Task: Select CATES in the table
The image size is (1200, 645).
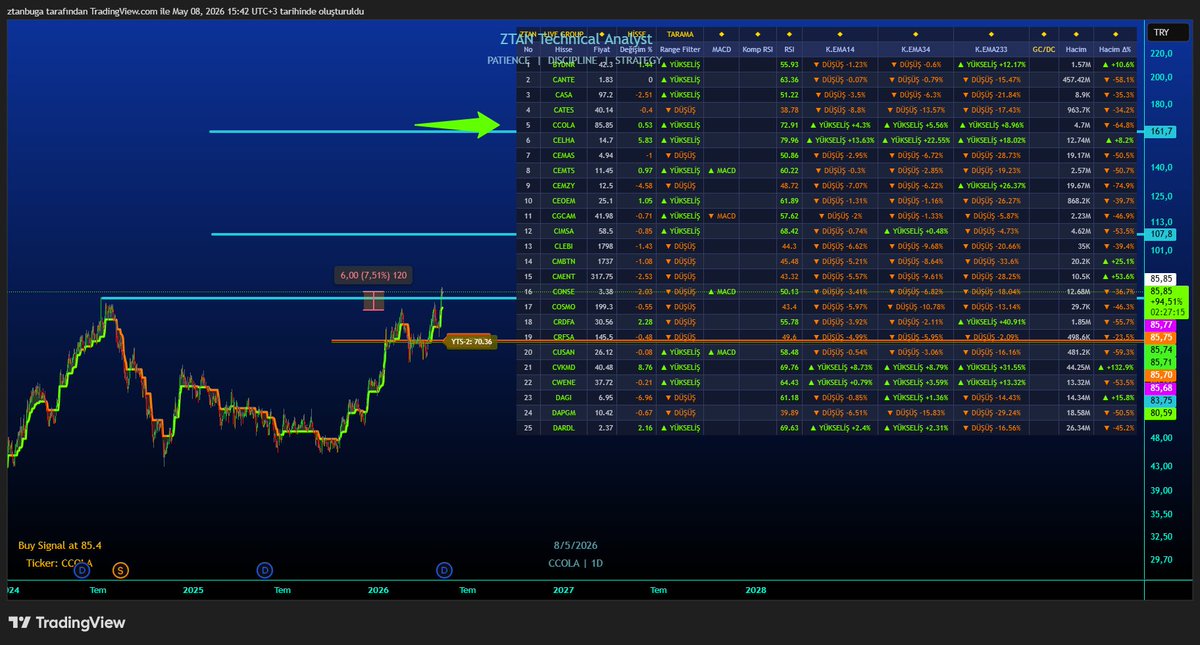Action: [564, 110]
